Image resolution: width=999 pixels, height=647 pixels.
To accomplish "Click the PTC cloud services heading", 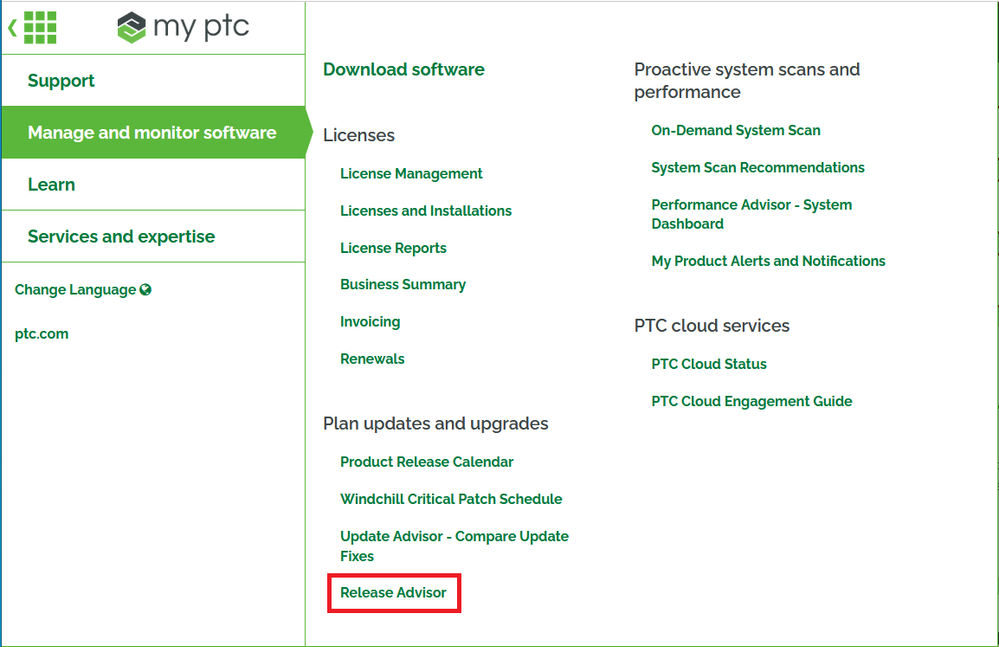I will pyautogui.click(x=712, y=325).
